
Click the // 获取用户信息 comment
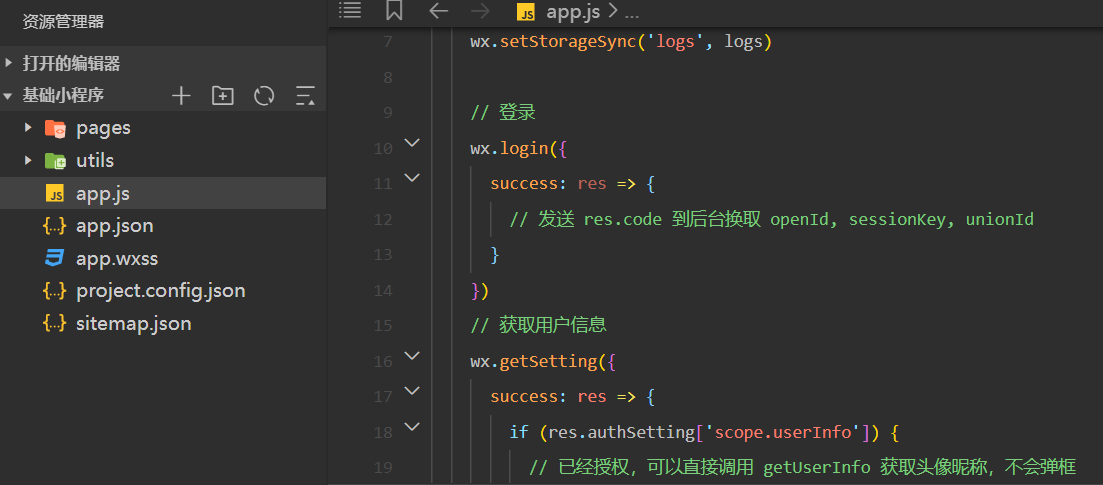click(539, 326)
